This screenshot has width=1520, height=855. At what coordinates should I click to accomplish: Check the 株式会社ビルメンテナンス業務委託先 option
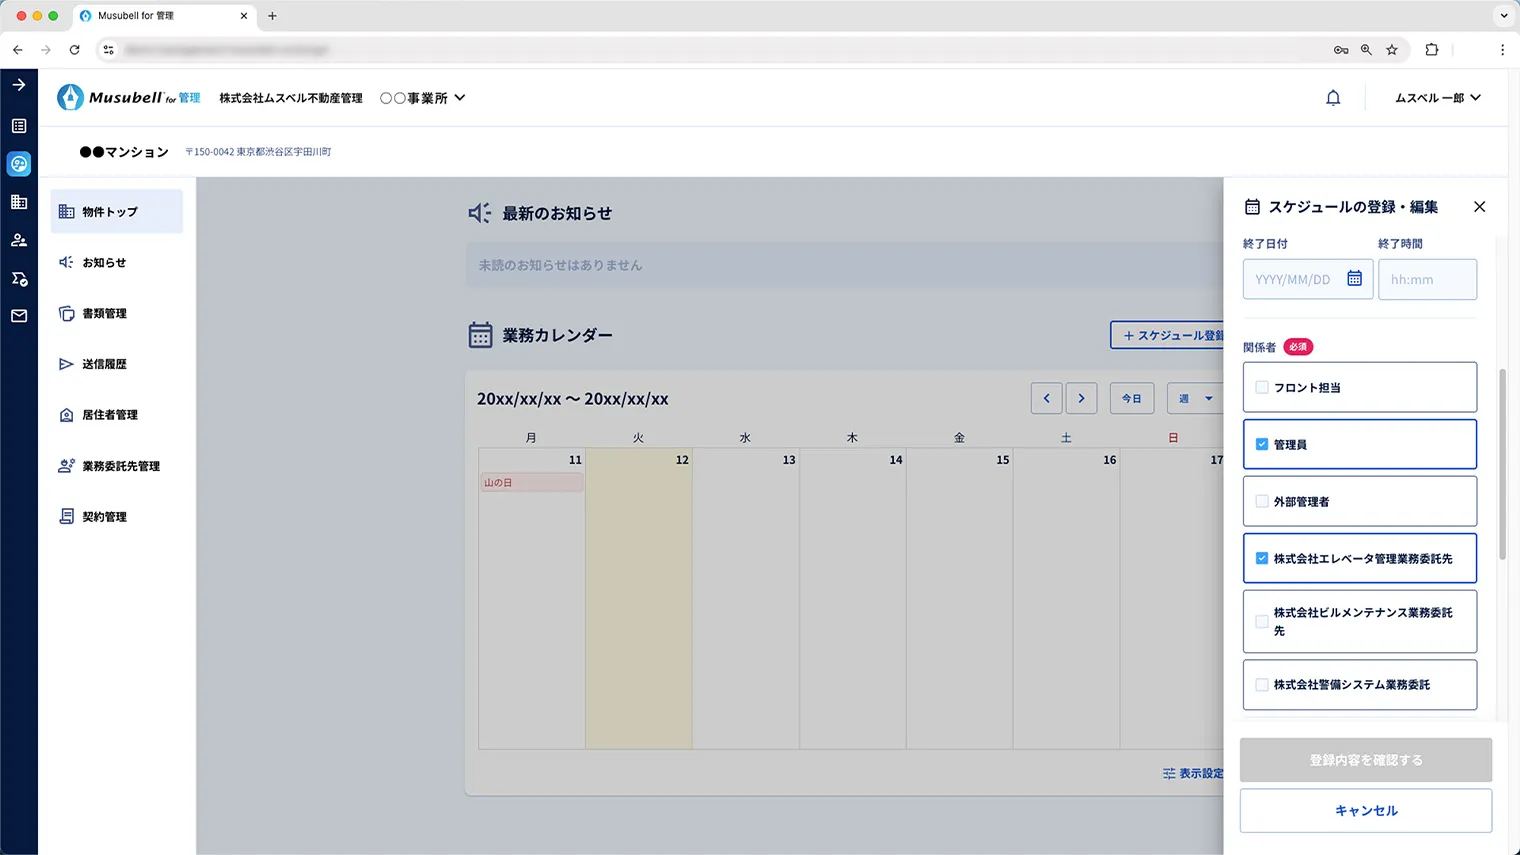point(1261,620)
